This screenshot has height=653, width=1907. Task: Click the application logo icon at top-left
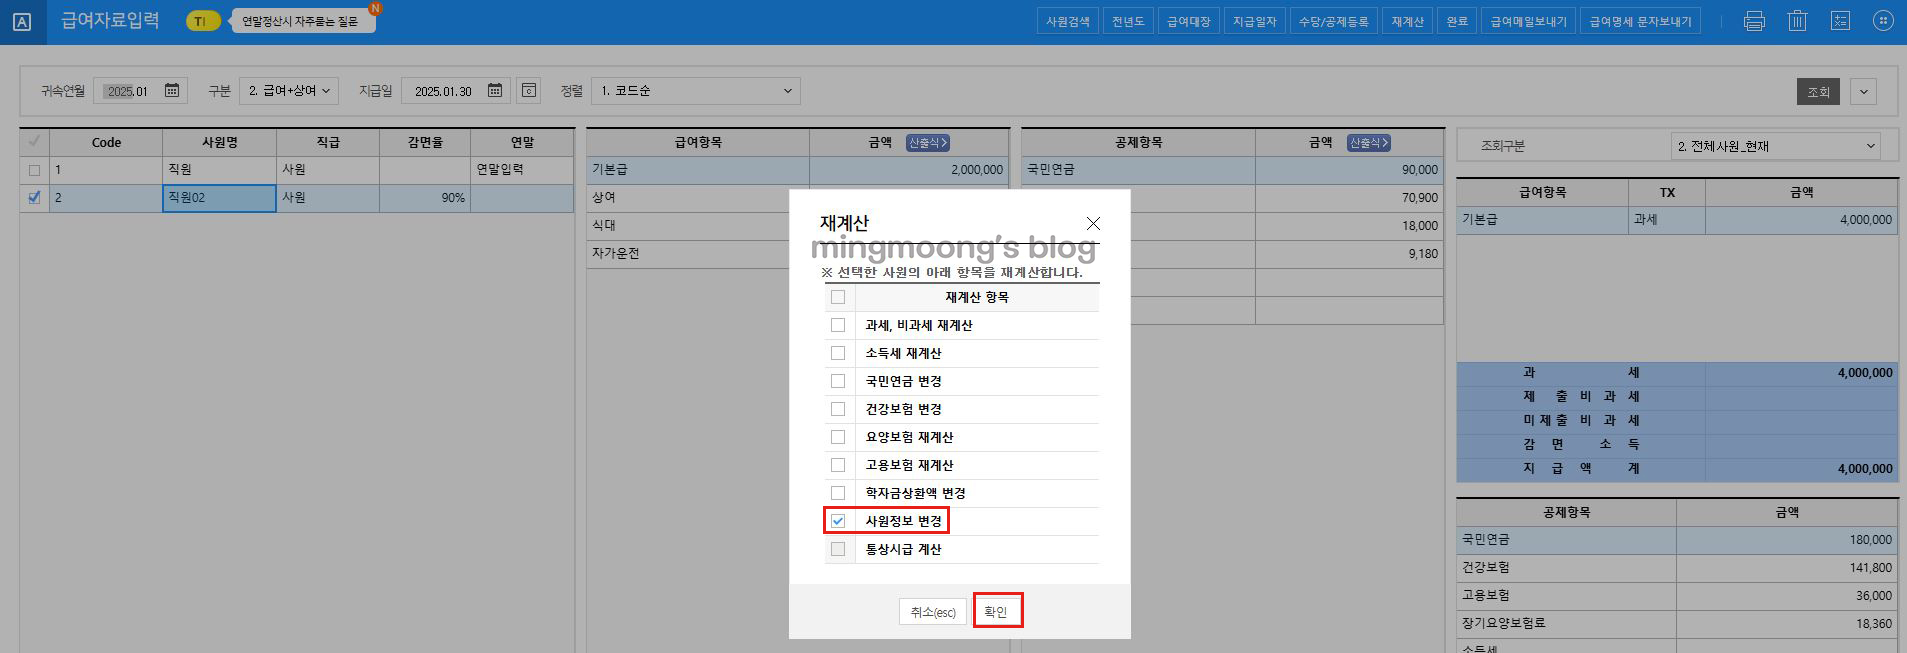coord(22,21)
